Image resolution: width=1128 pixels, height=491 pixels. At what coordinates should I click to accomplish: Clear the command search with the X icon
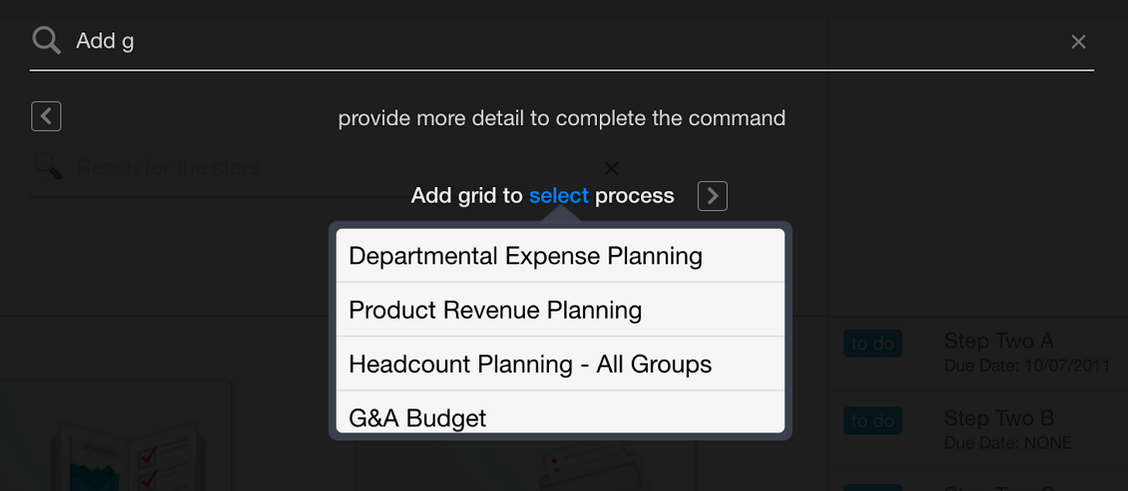click(1078, 42)
